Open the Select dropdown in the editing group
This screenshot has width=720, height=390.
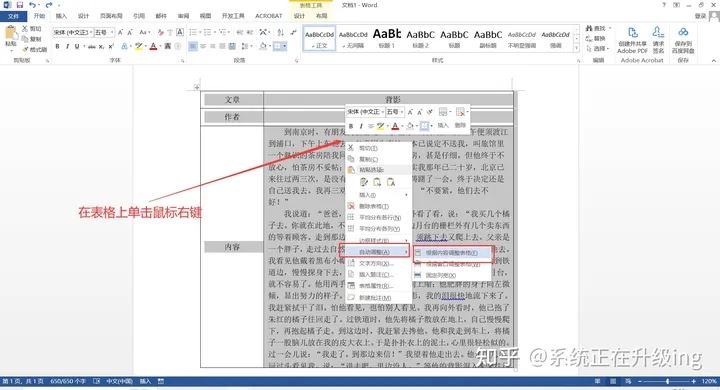597,49
